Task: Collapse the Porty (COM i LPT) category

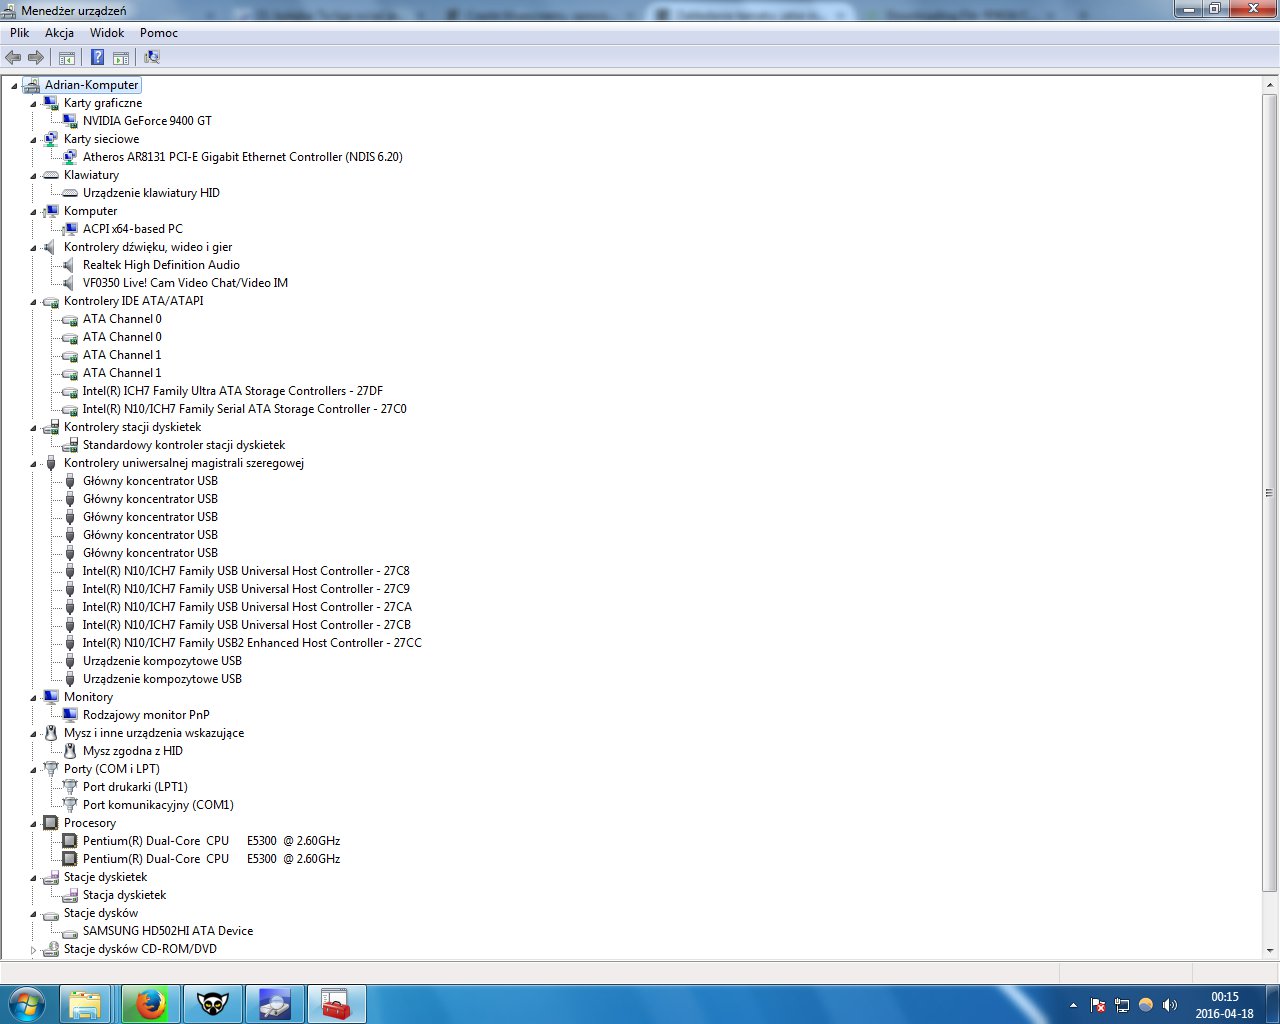Action: click(33, 770)
